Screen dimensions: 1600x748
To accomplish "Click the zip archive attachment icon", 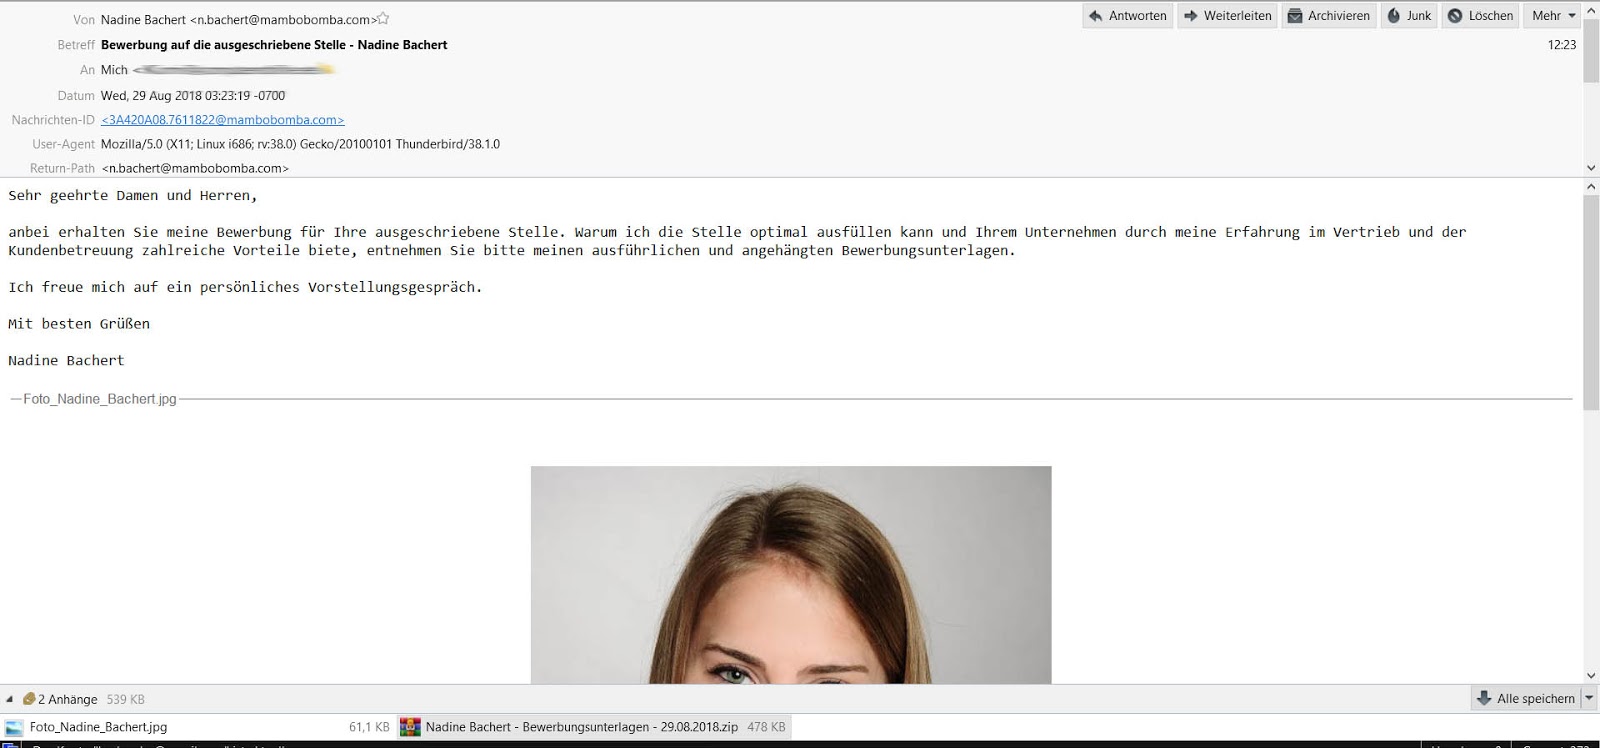I will (x=410, y=728).
